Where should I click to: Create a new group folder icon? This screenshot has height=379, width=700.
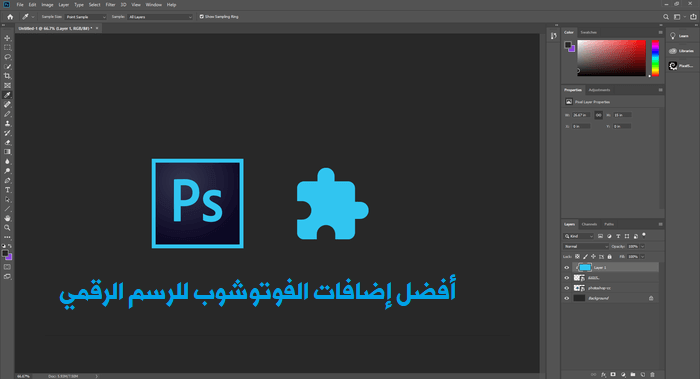[x=633, y=375]
